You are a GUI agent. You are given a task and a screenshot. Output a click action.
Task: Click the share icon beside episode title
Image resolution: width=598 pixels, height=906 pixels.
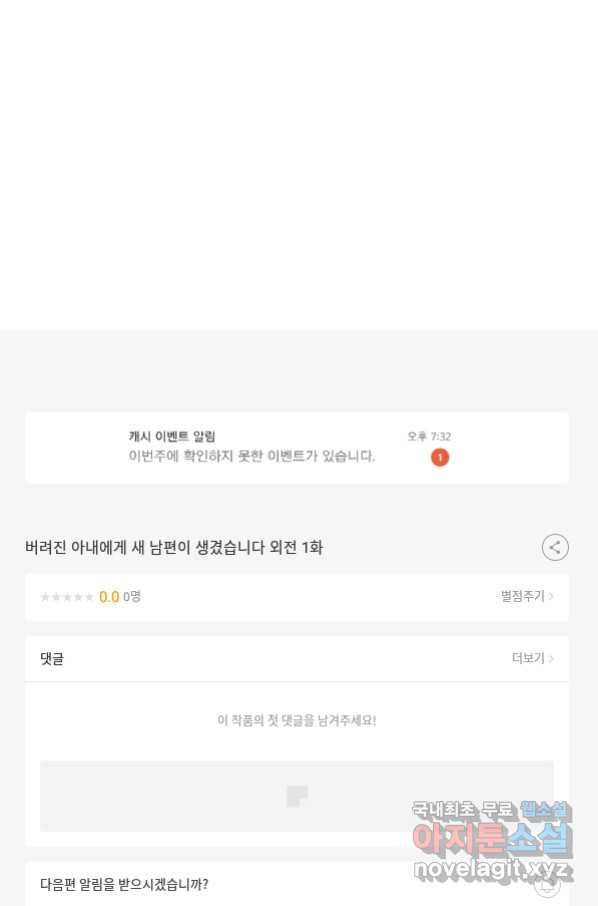click(x=555, y=547)
